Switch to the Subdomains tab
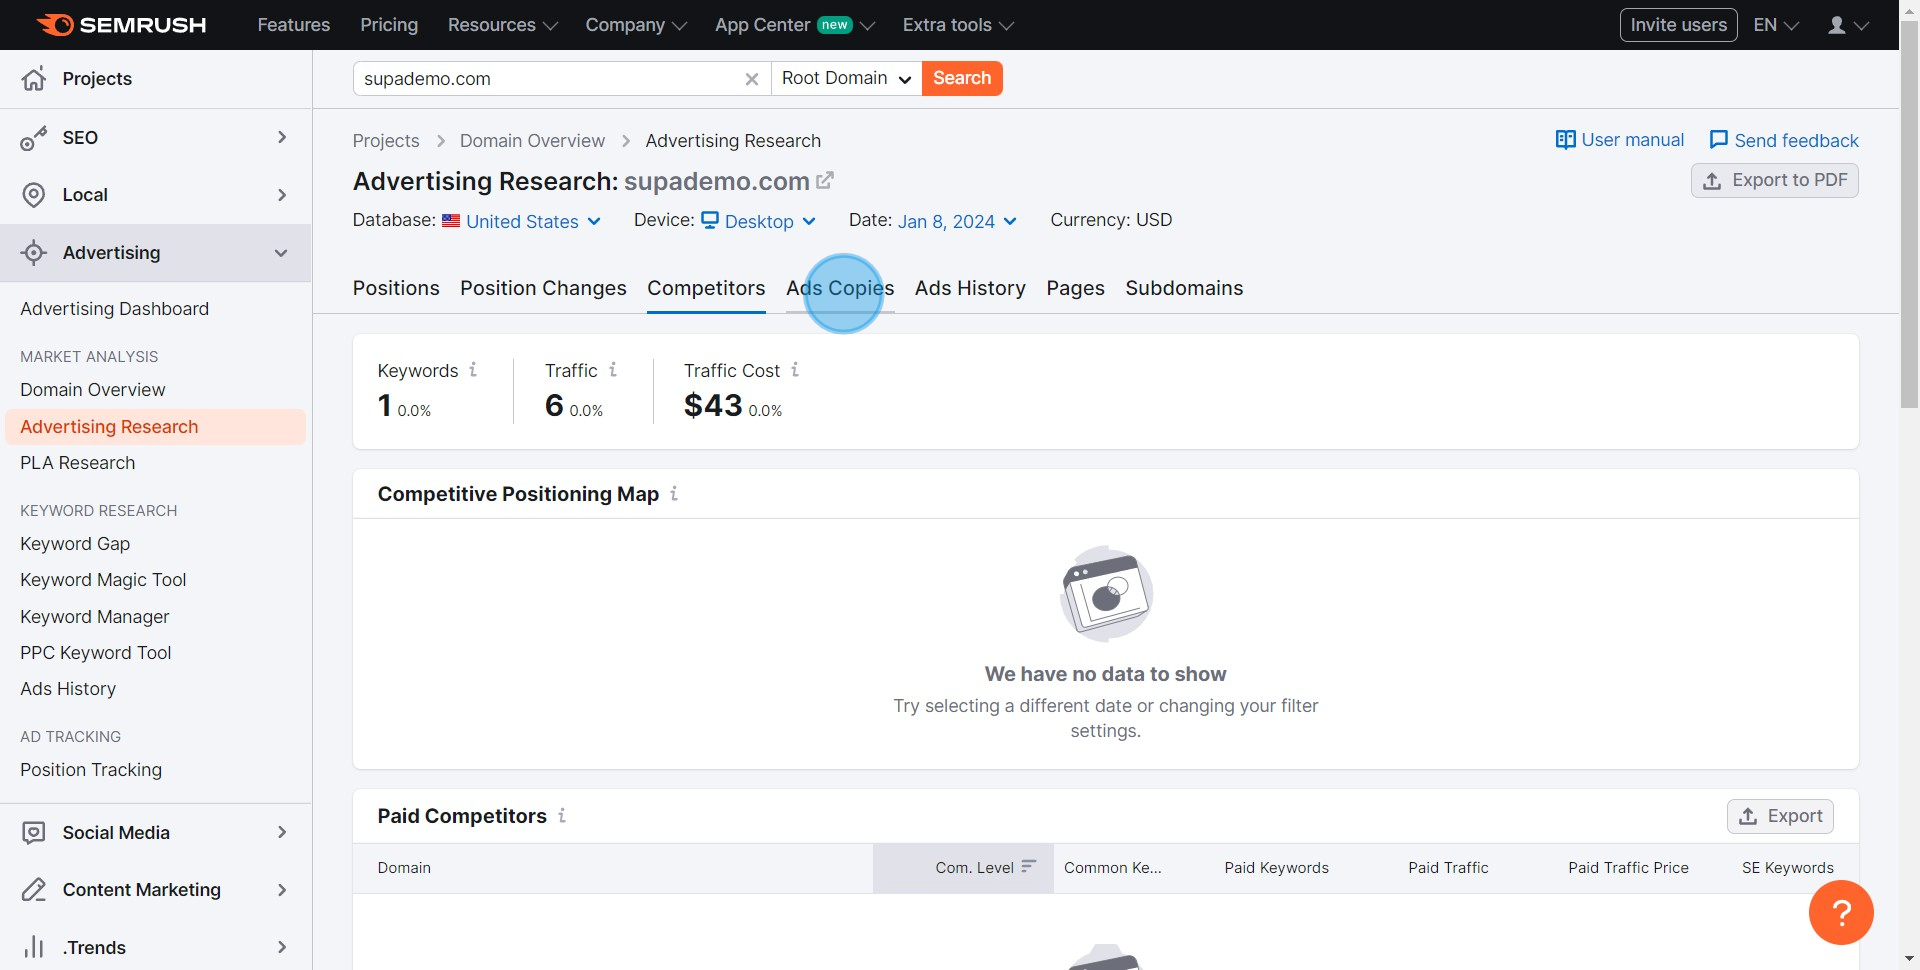The width and height of the screenshot is (1920, 970). (1184, 288)
